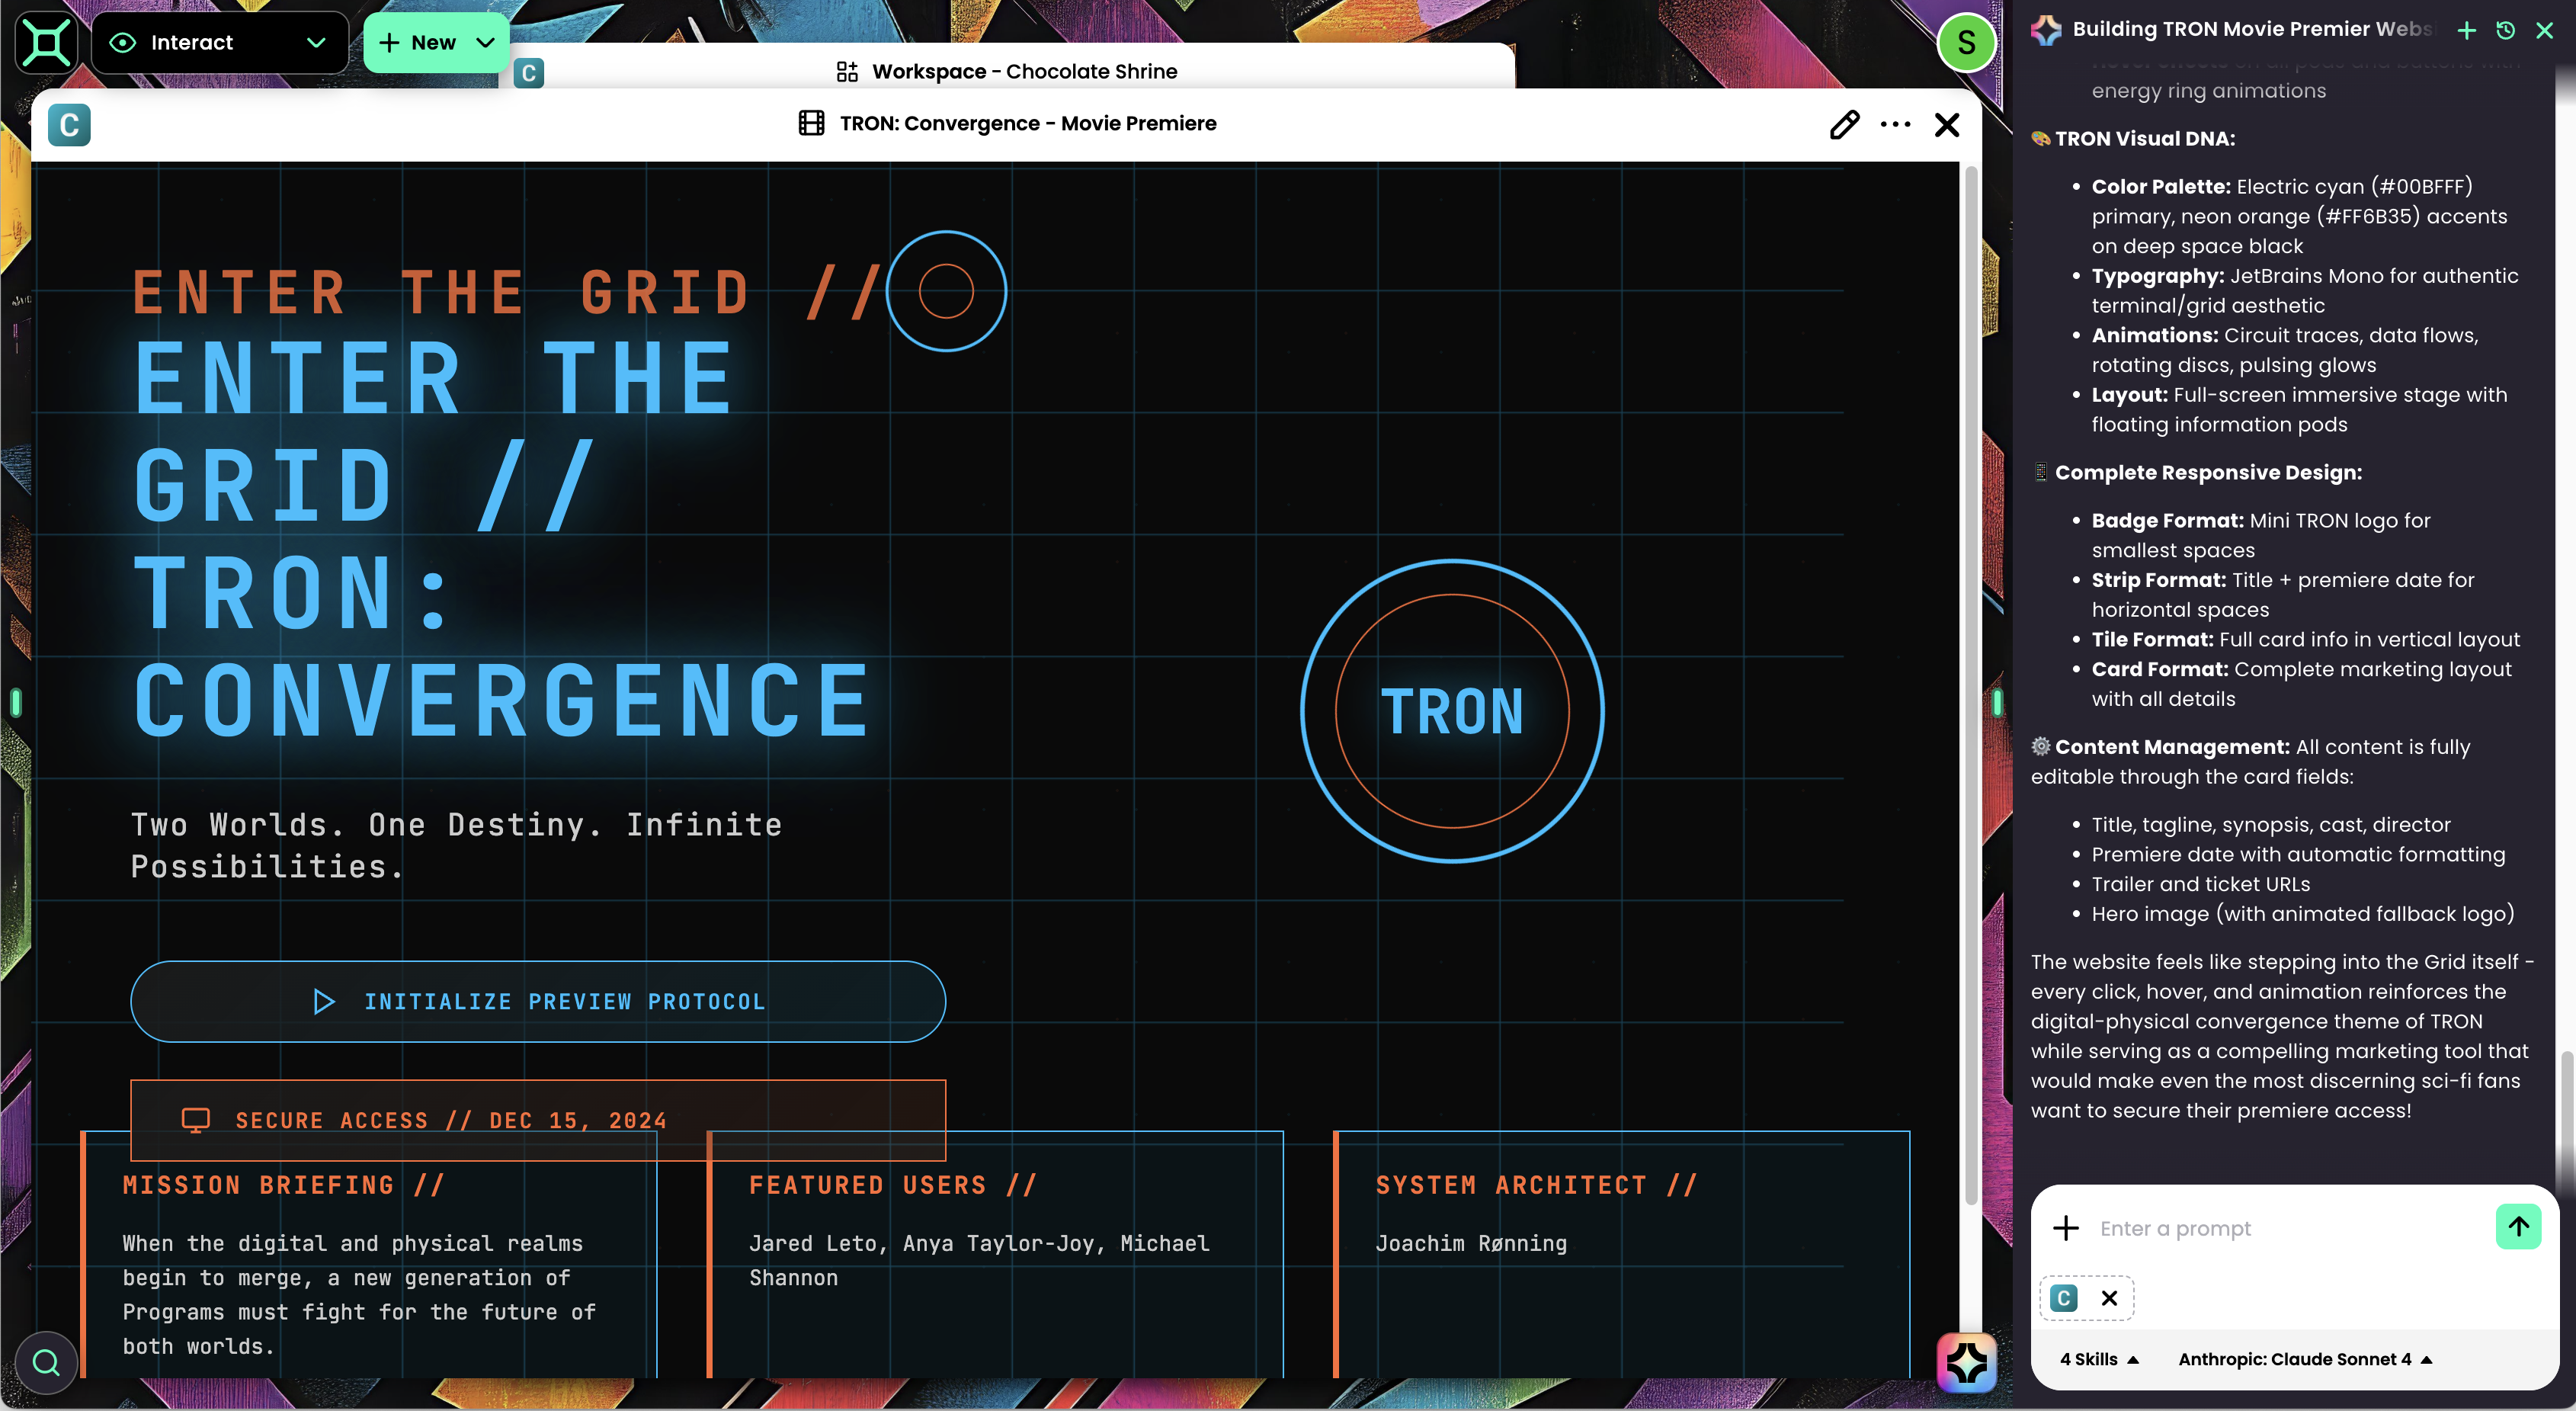Click the C icon on the workspace tab
Viewport: 2576px width, 1411px height.
click(529, 72)
